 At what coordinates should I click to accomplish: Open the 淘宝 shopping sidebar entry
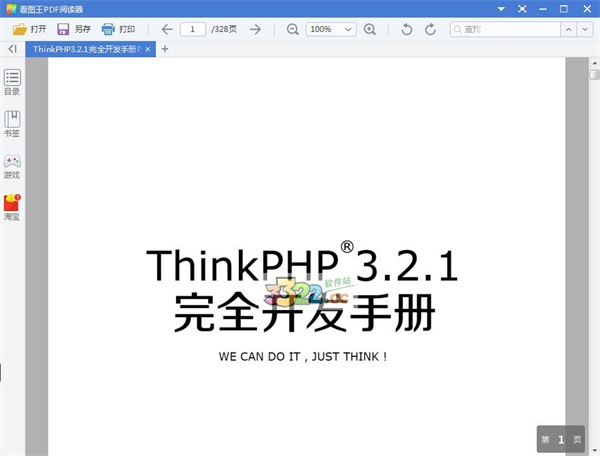[12, 207]
